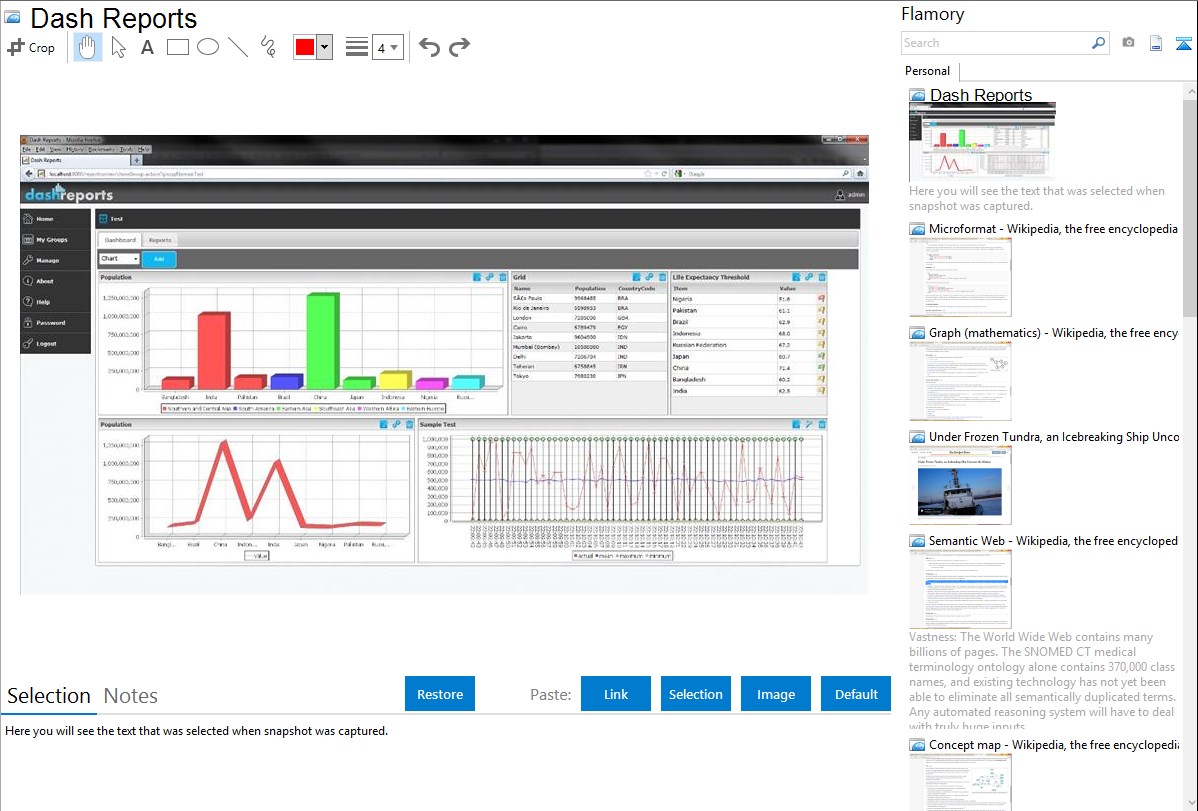1198x811 pixels.
Task: Click the snapshot list scrollbar thumb
Action: [x=1191, y=207]
